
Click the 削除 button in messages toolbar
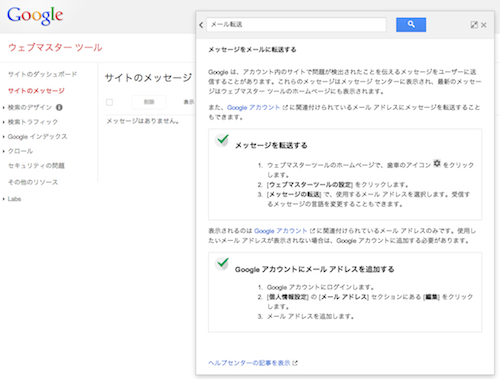[149, 102]
